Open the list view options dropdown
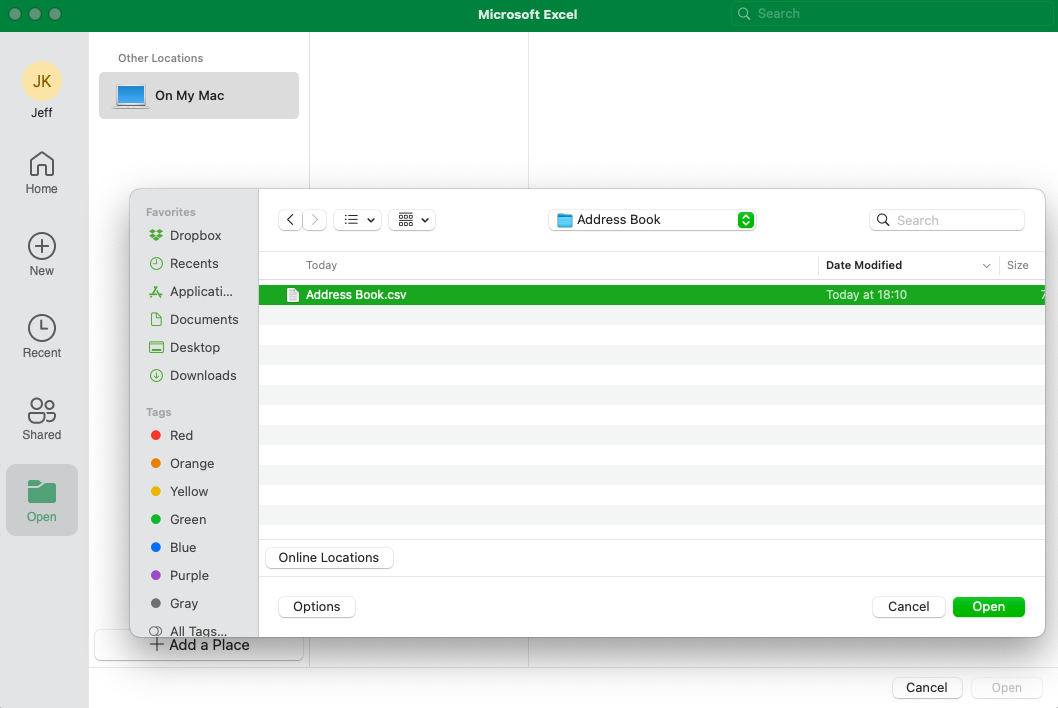The width and height of the screenshot is (1058, 708). [358, 220]
